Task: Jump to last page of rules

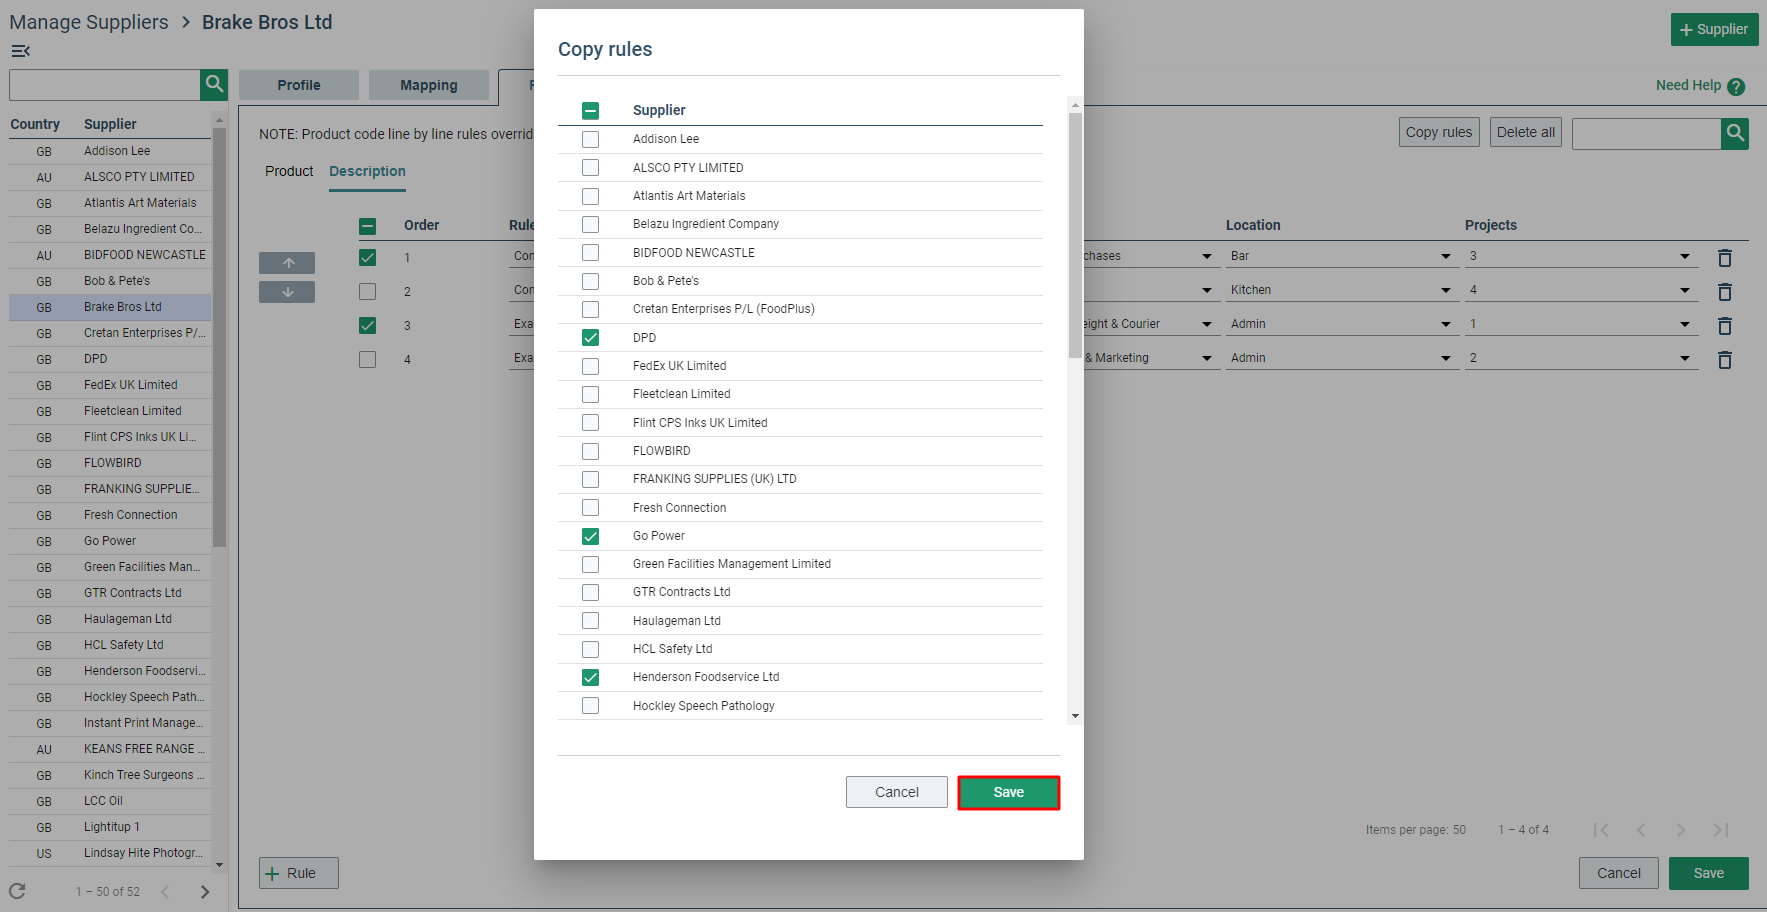Action: tap(1721, 830)
